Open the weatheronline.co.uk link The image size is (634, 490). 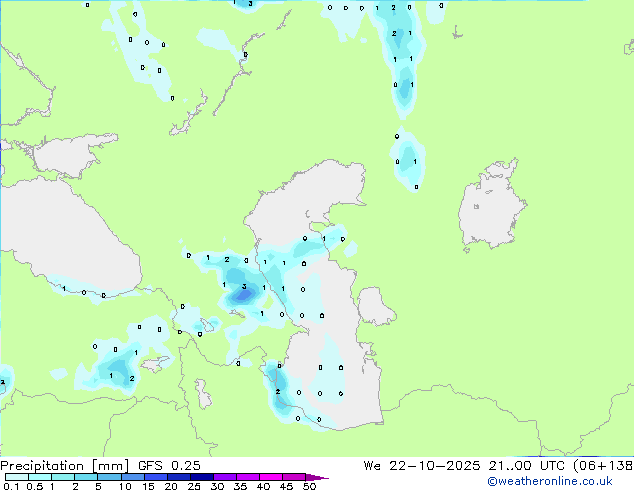click(x=550, y=481)
